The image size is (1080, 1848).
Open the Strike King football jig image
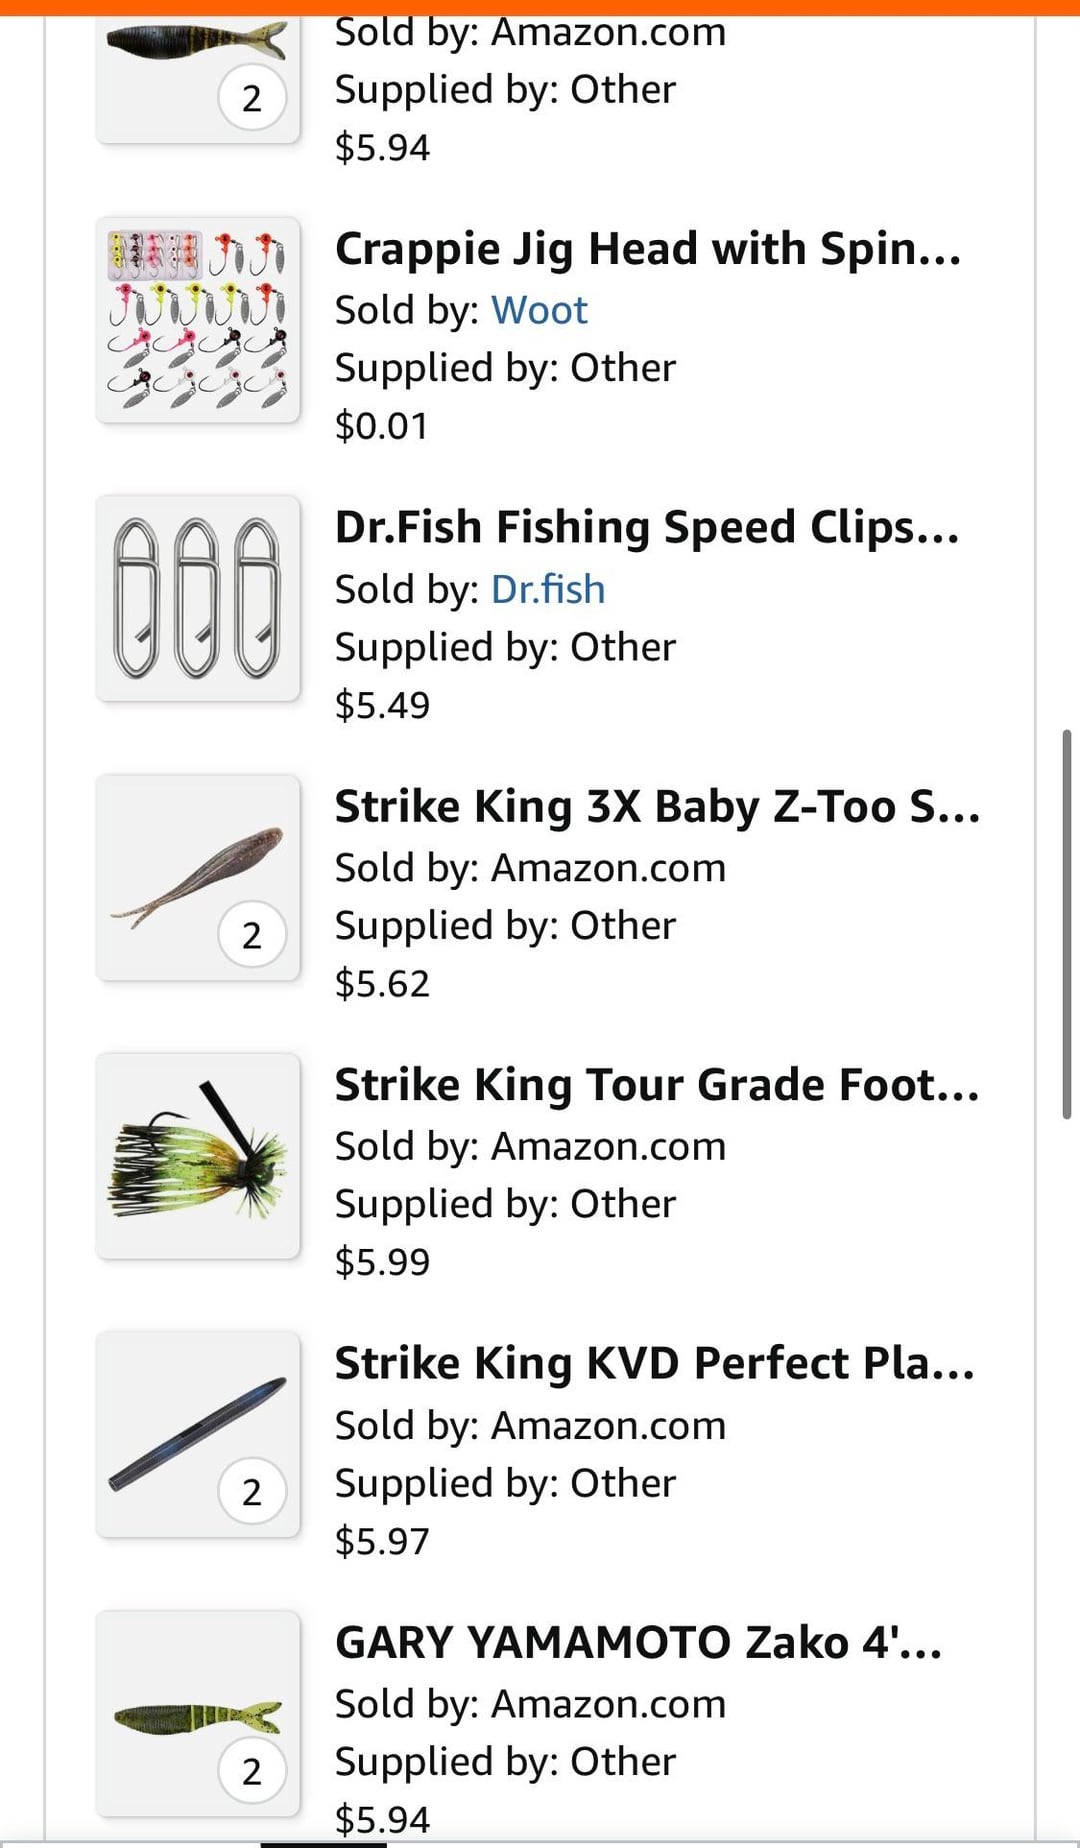pyautogui.click(x=198, y=1156)
